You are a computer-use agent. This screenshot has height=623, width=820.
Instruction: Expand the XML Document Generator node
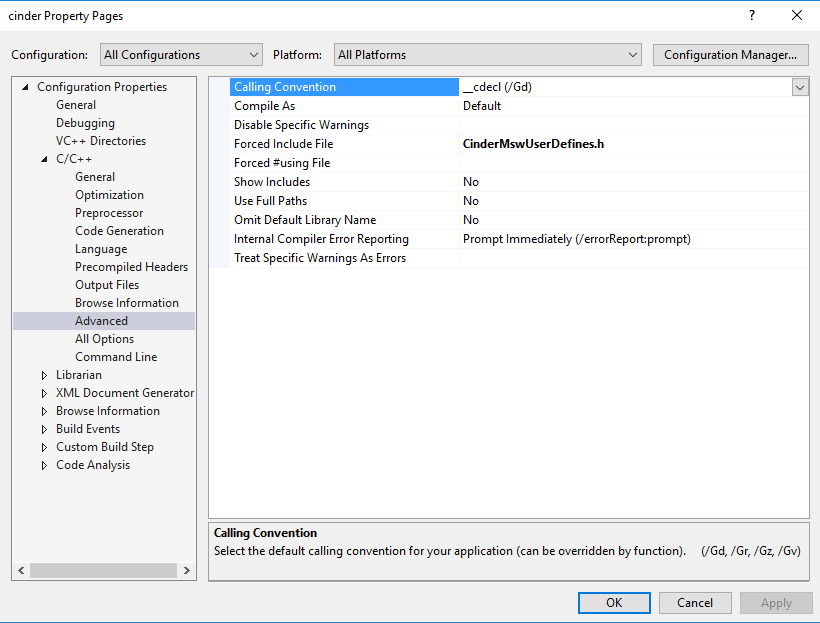[44, 393]
